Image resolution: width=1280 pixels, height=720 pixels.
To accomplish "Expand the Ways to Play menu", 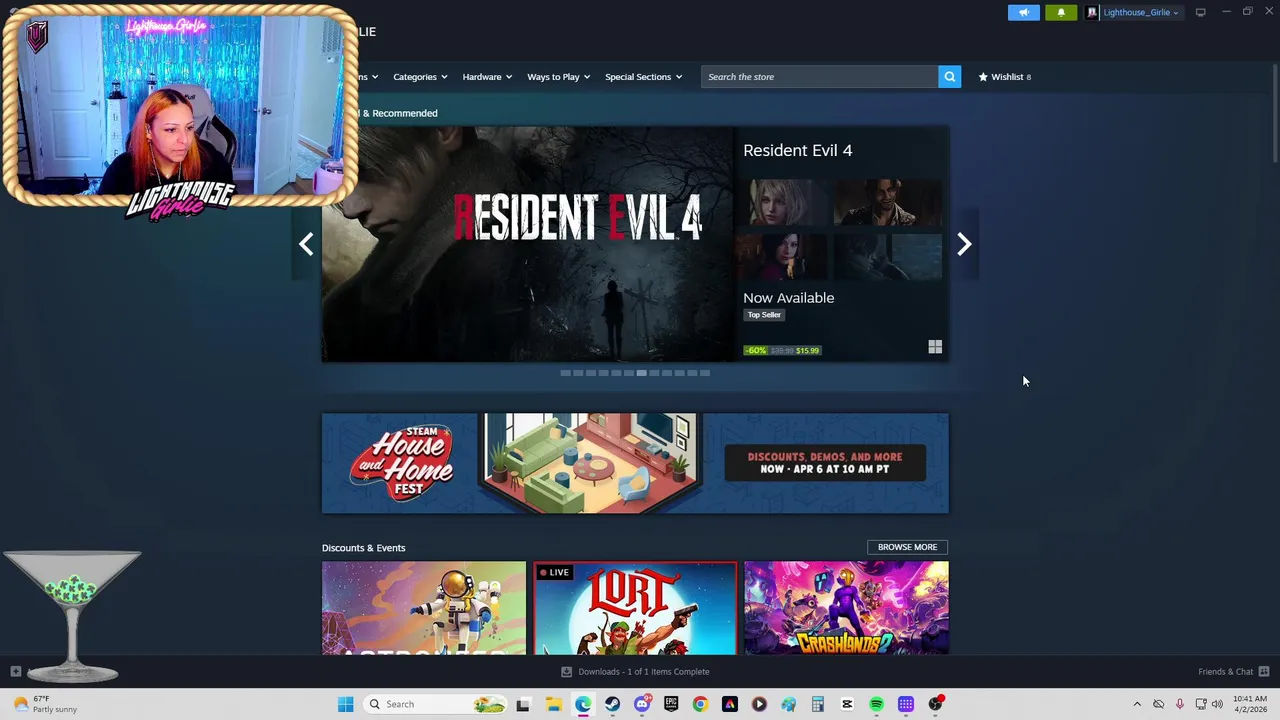I will (x=558, y=77).
